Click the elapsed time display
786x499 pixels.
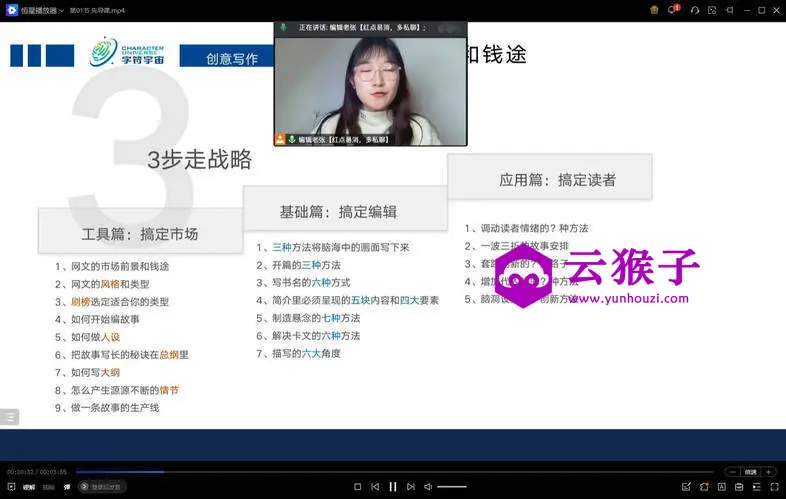20,472
